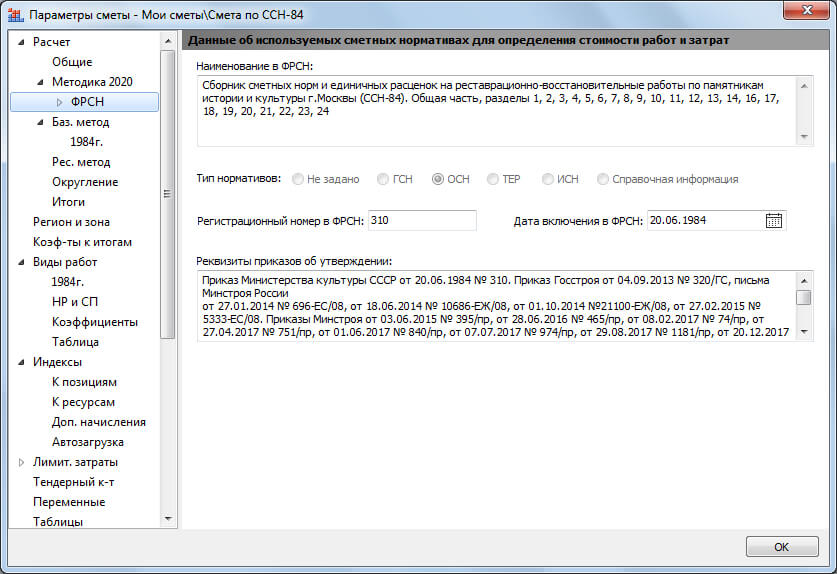Open the 'Округление' settings
Viewport: 837px width, 574px height.
(85, 182)
